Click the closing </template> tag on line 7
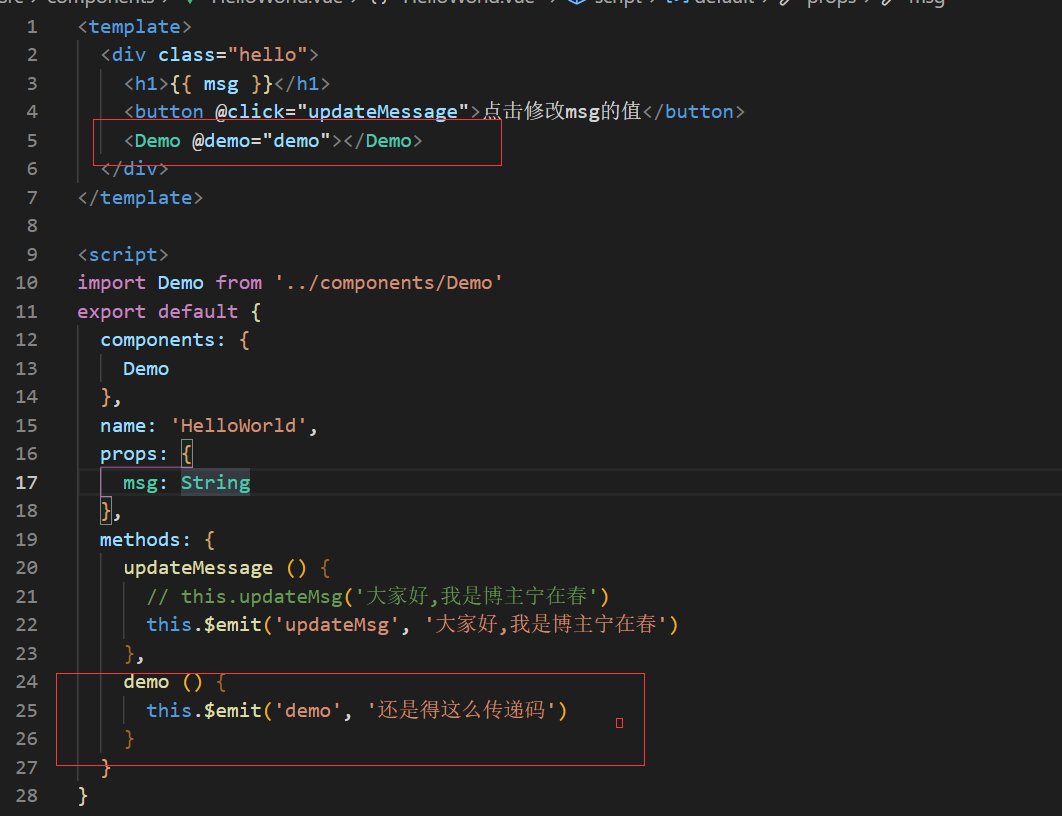Screen dimensions: 1062x816 point(140,198)
